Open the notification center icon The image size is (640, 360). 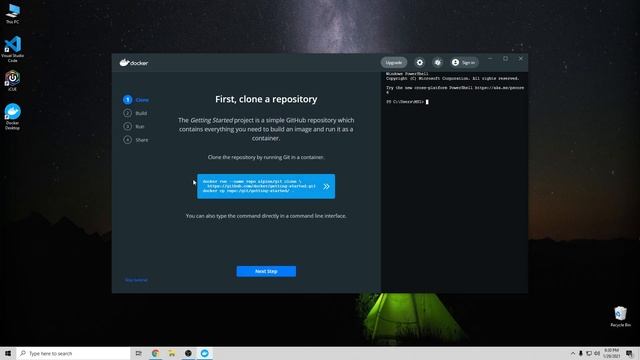[629, 353]
